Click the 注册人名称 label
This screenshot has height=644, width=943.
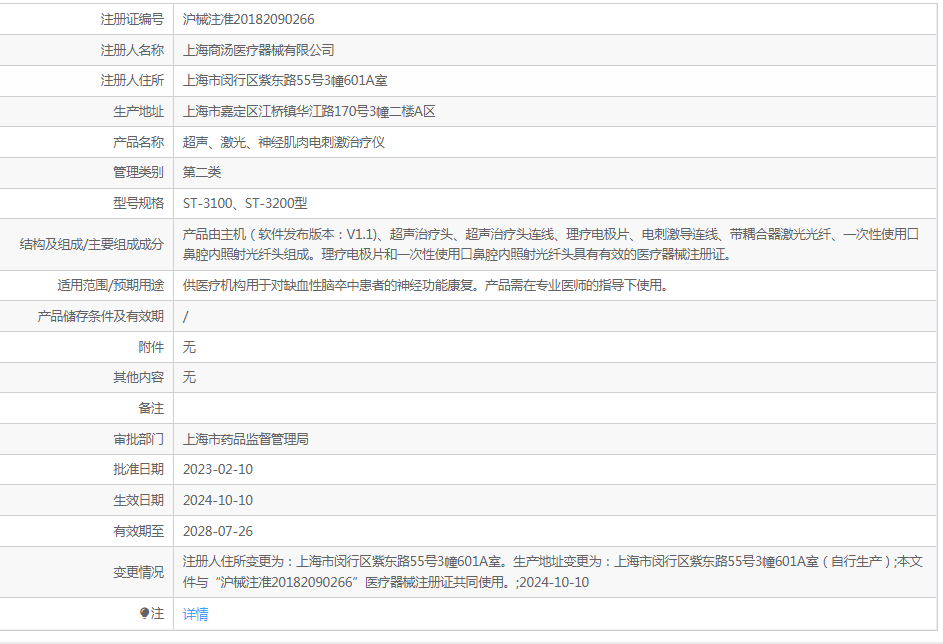(132, 51)
